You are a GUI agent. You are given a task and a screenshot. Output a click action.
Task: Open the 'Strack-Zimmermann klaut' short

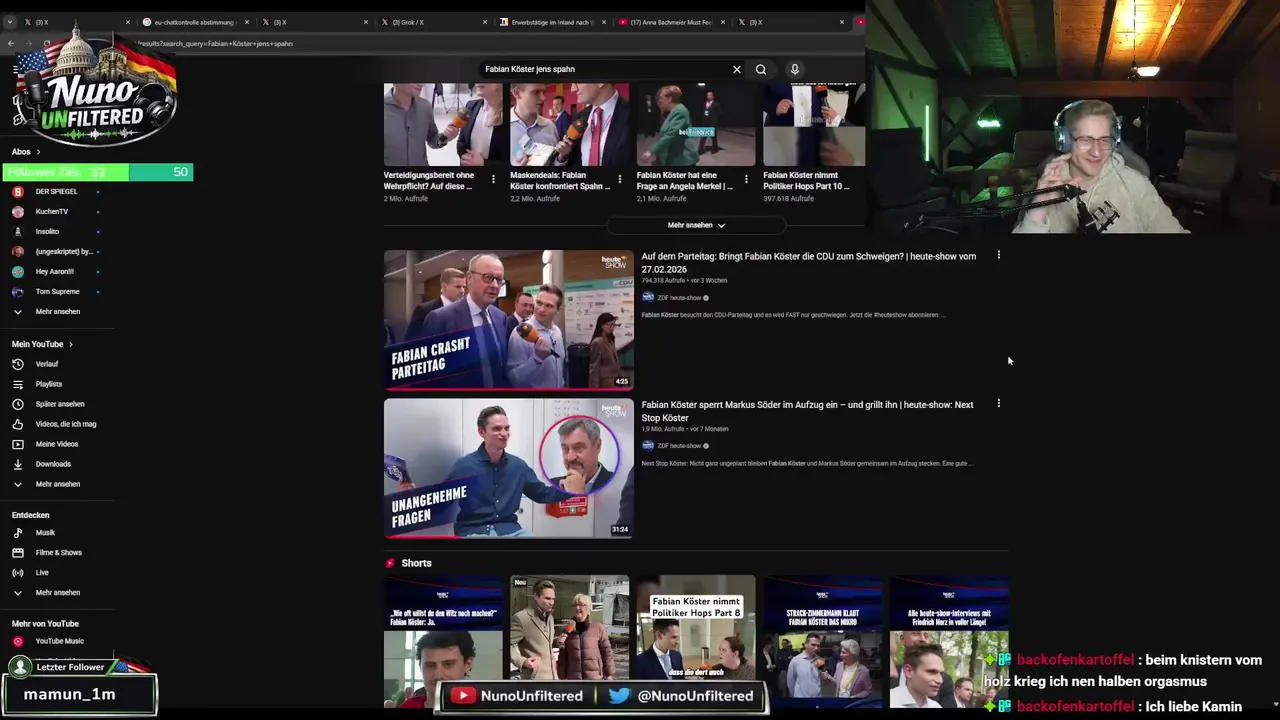pos(822,641)
